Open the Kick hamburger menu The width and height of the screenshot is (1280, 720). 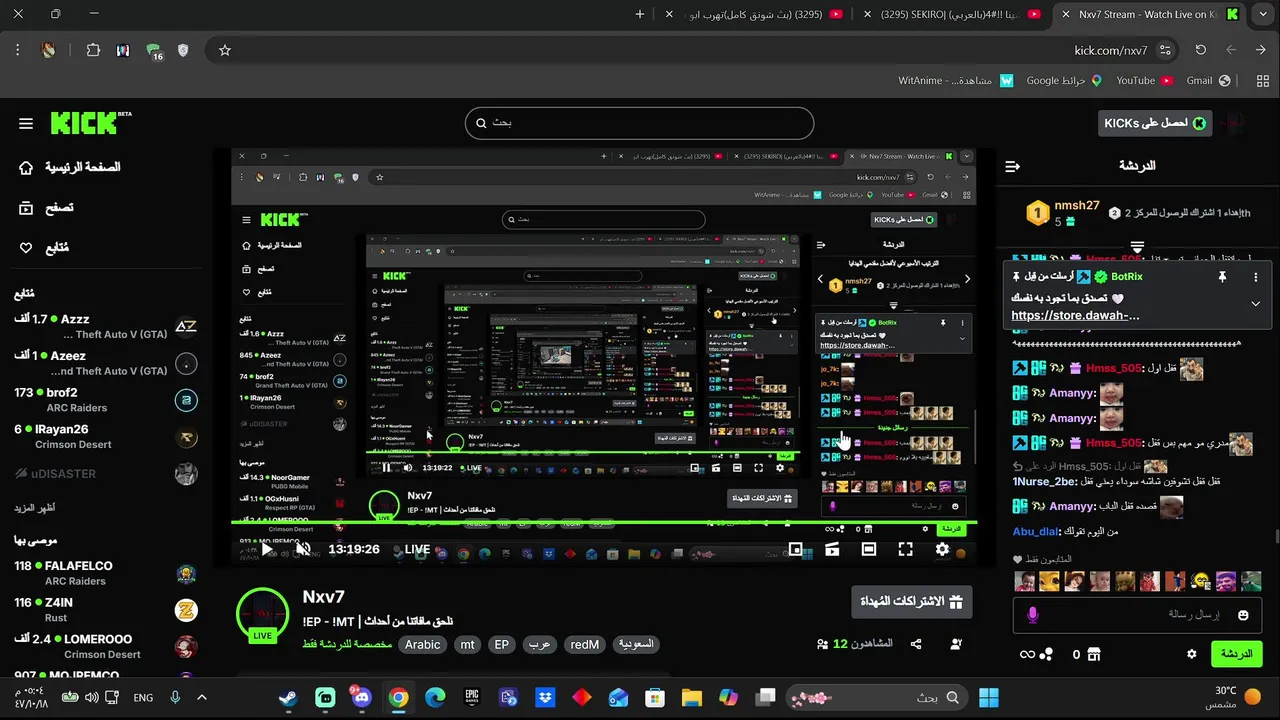click(26, 123)
